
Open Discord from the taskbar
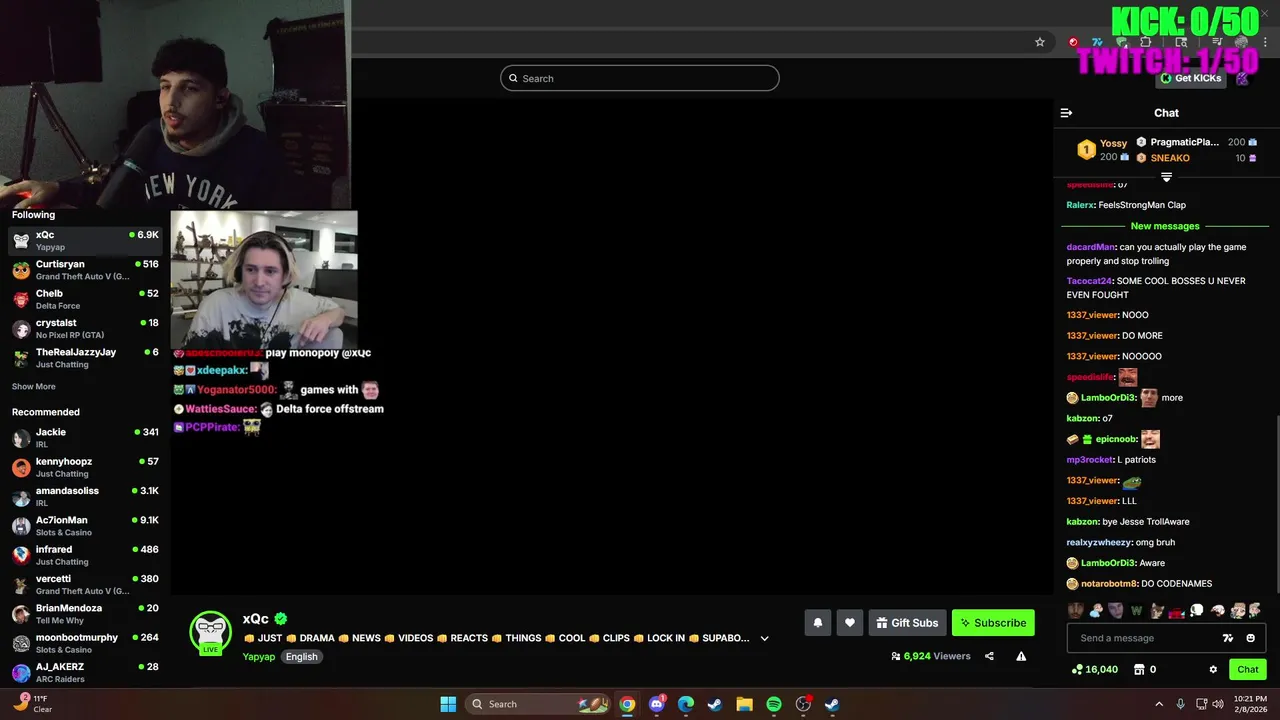(657, 704)
